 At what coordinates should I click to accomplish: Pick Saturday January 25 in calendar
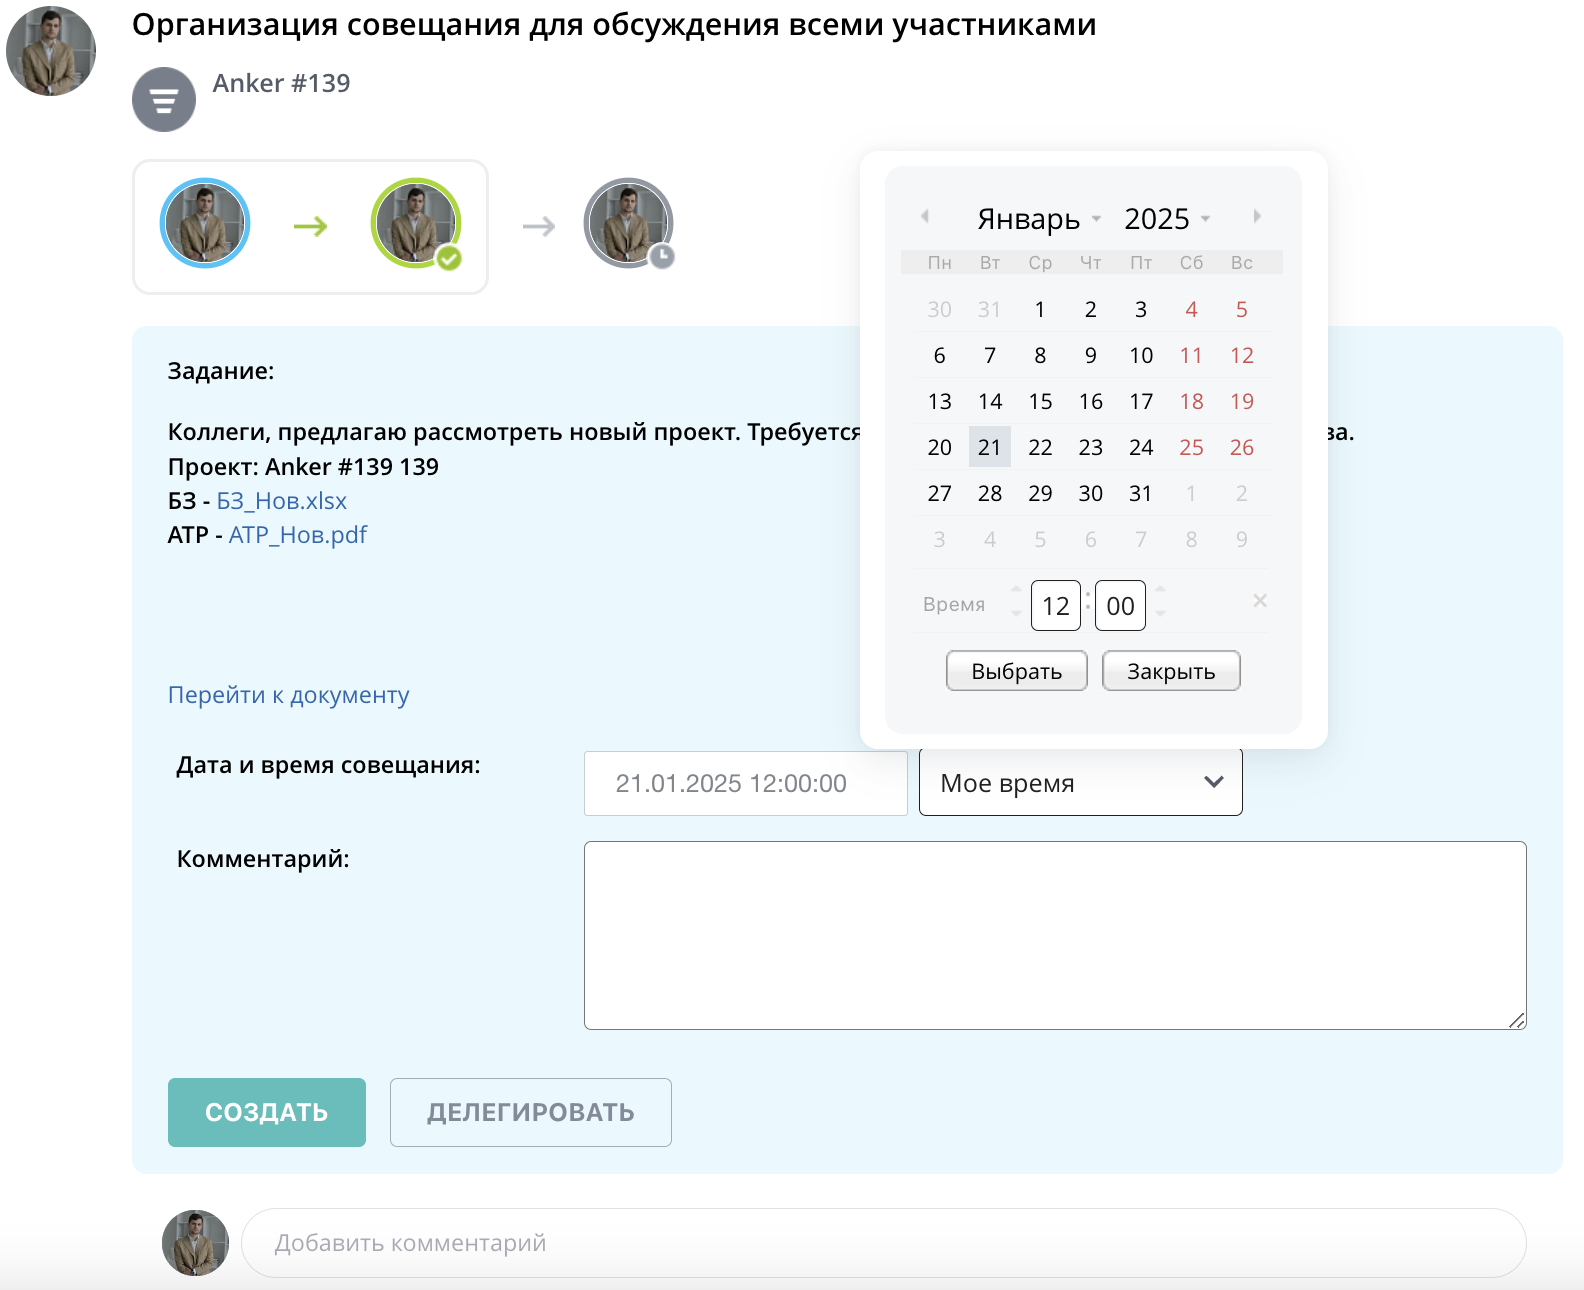(x=1191, y=447)
